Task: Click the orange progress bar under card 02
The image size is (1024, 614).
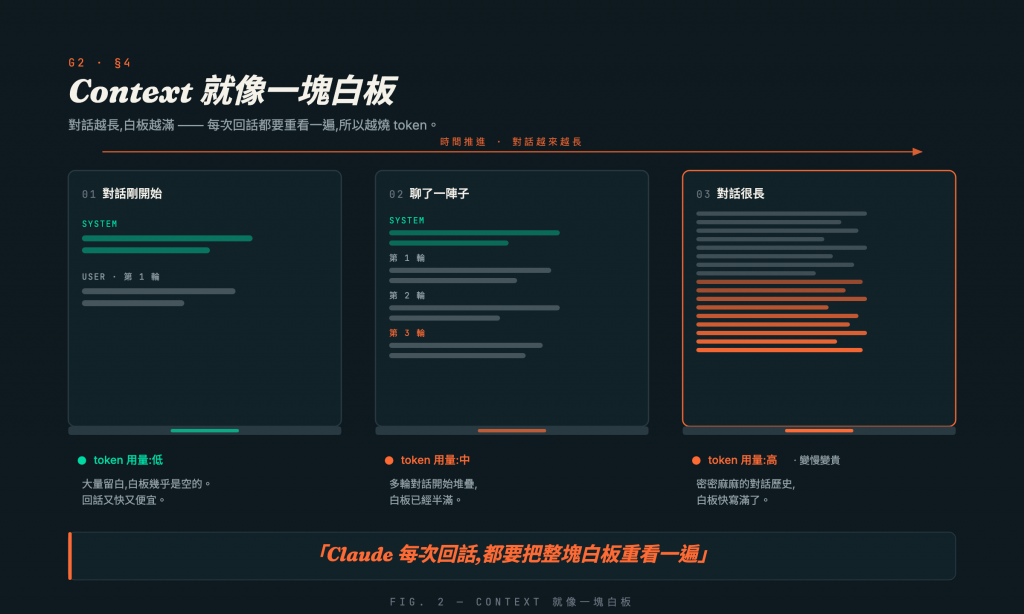Action: pyautogui.click(x=511, y=430)
